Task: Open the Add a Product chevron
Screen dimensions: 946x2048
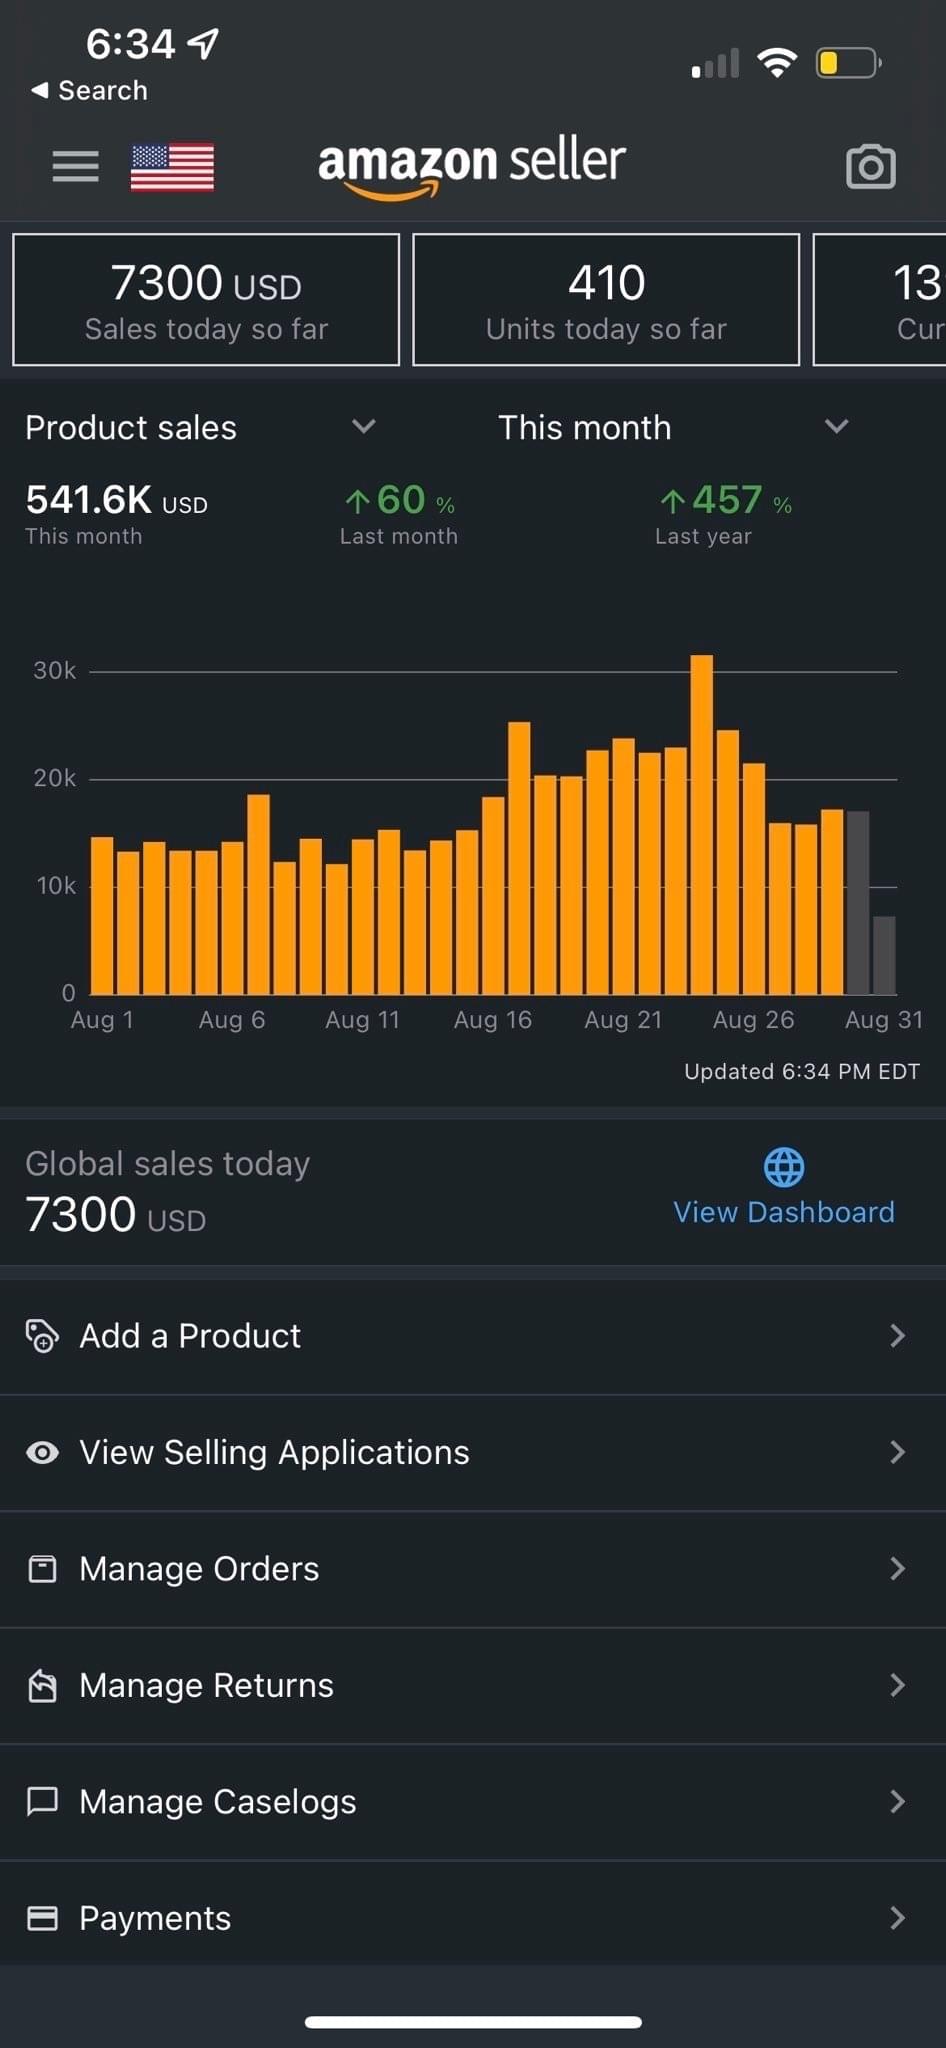Action: 897,1336
